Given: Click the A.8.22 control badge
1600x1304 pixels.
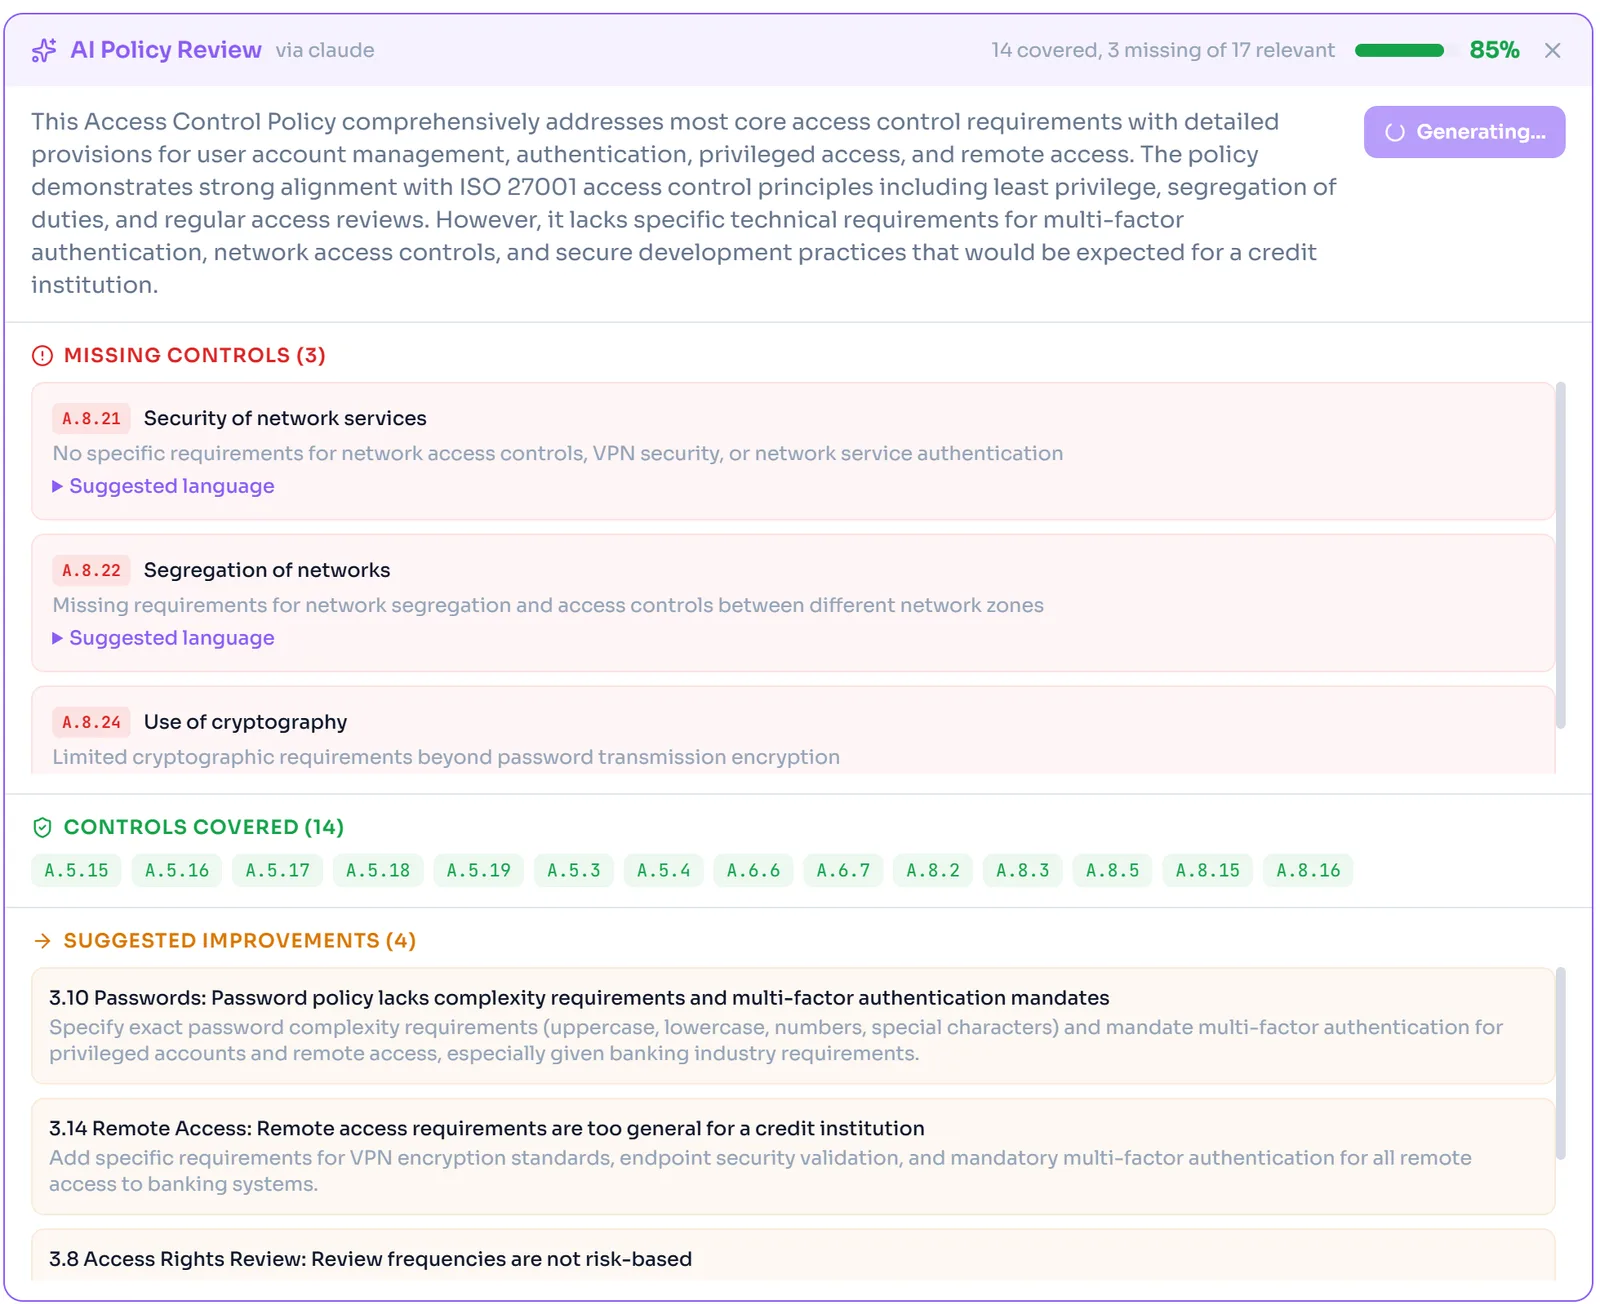Looking at the screenshot, I should tap(91, 570).
